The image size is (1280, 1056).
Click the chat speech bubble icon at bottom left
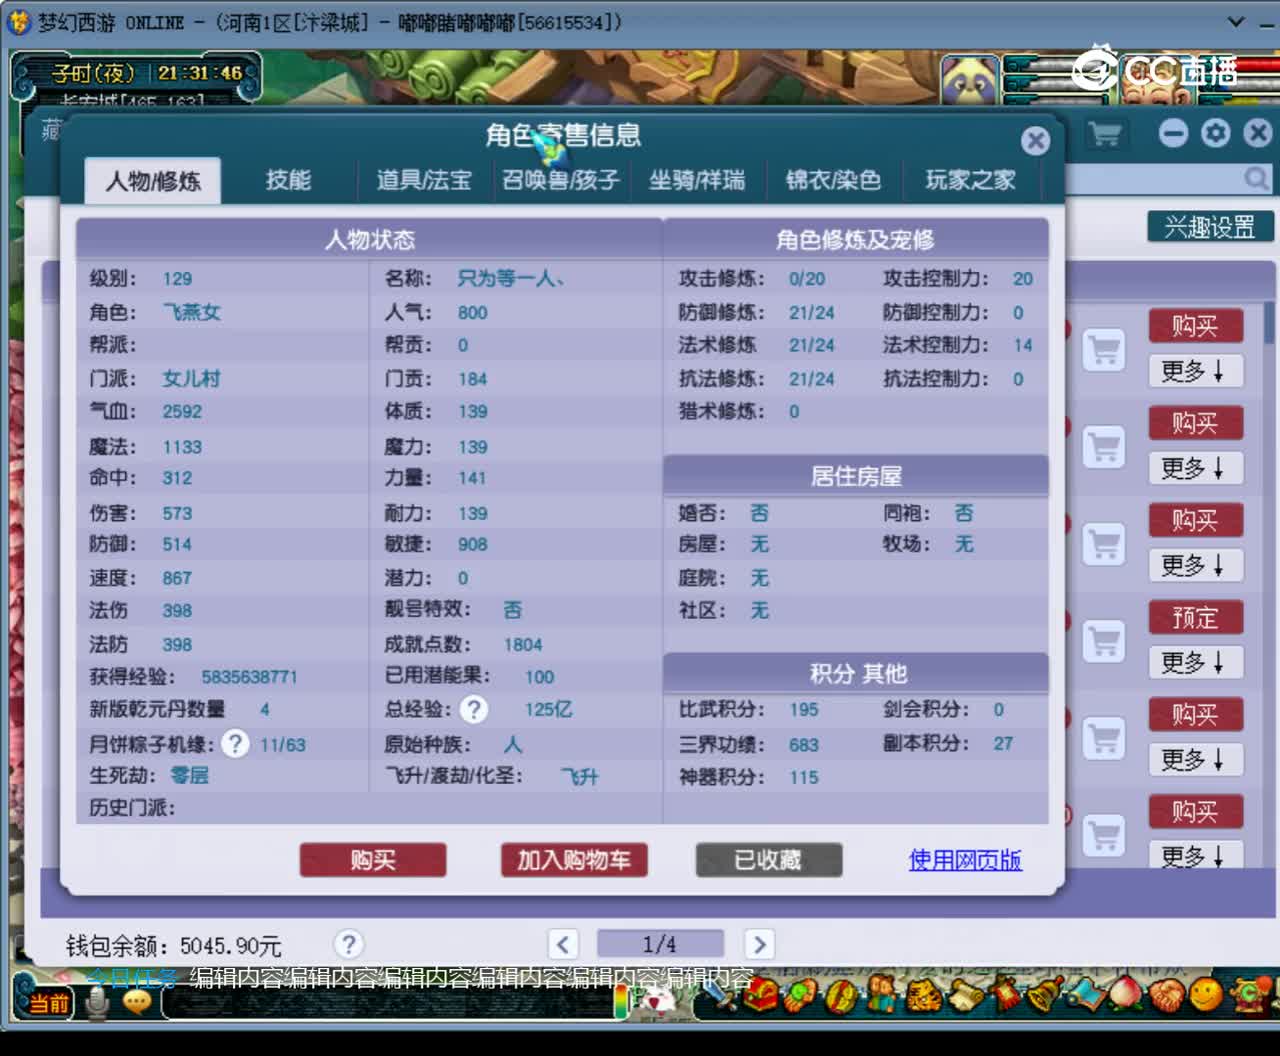pyautogui.click(x=137, y=1002)
